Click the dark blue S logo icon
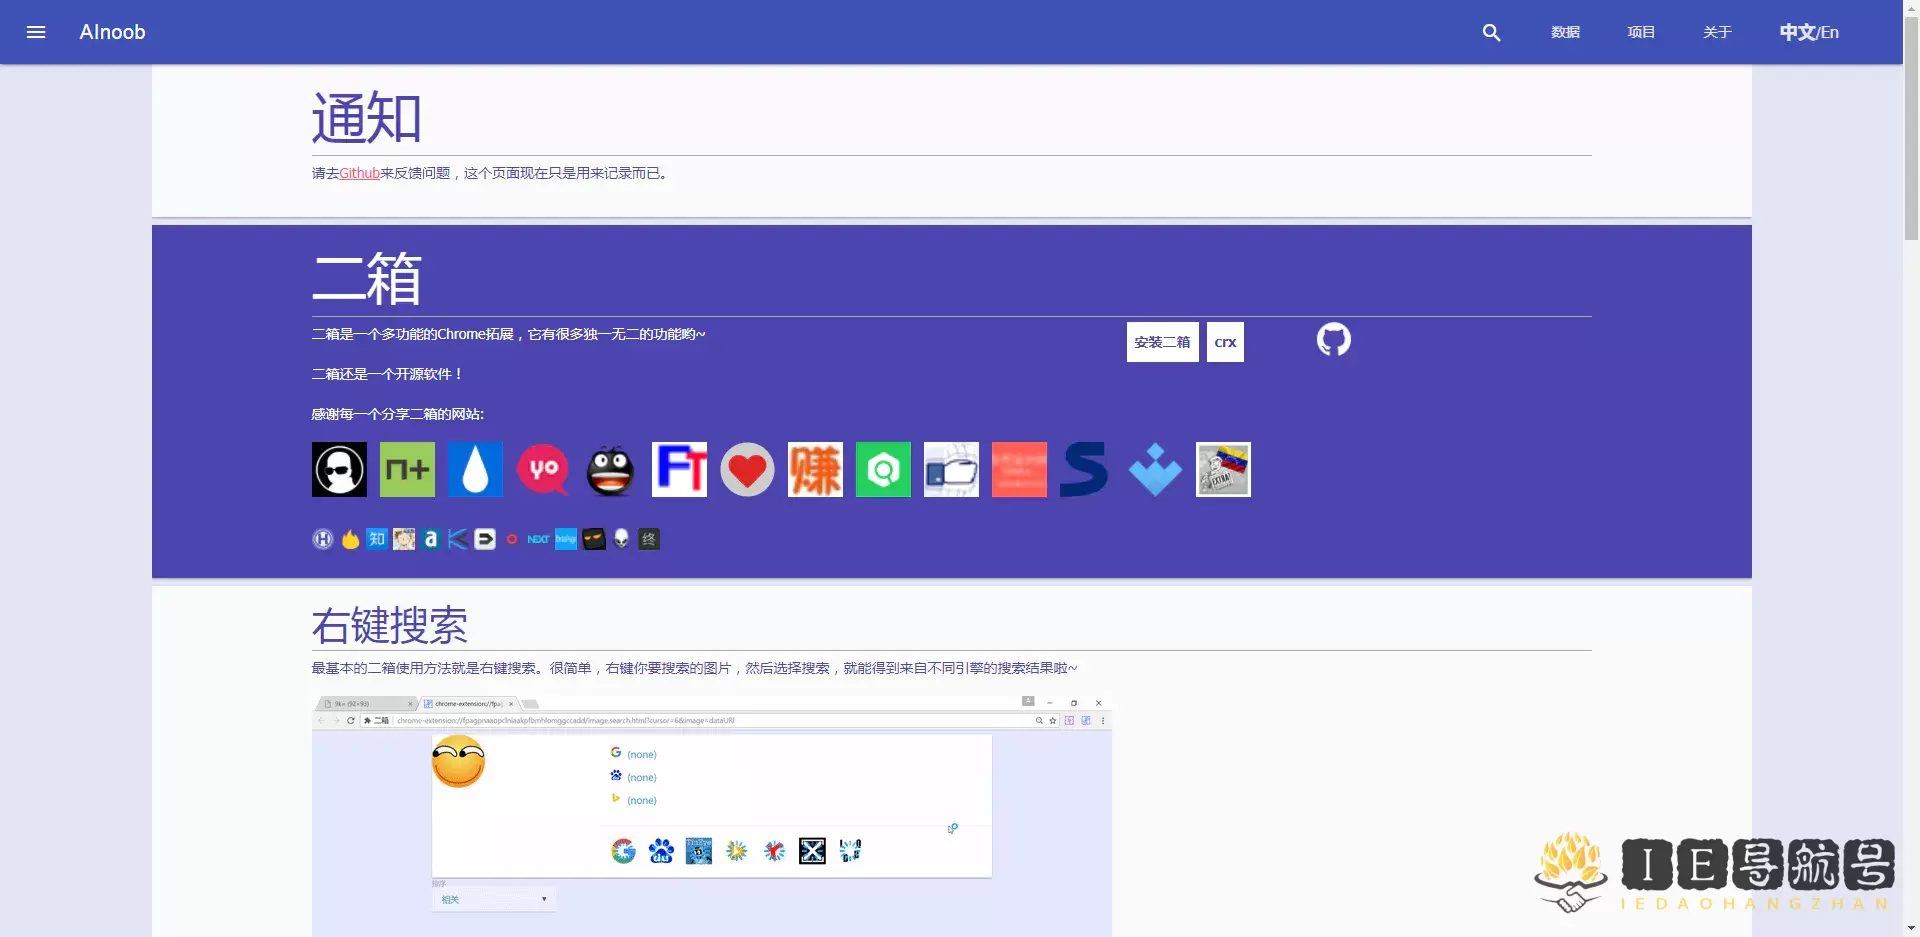 click(1085, 470)
